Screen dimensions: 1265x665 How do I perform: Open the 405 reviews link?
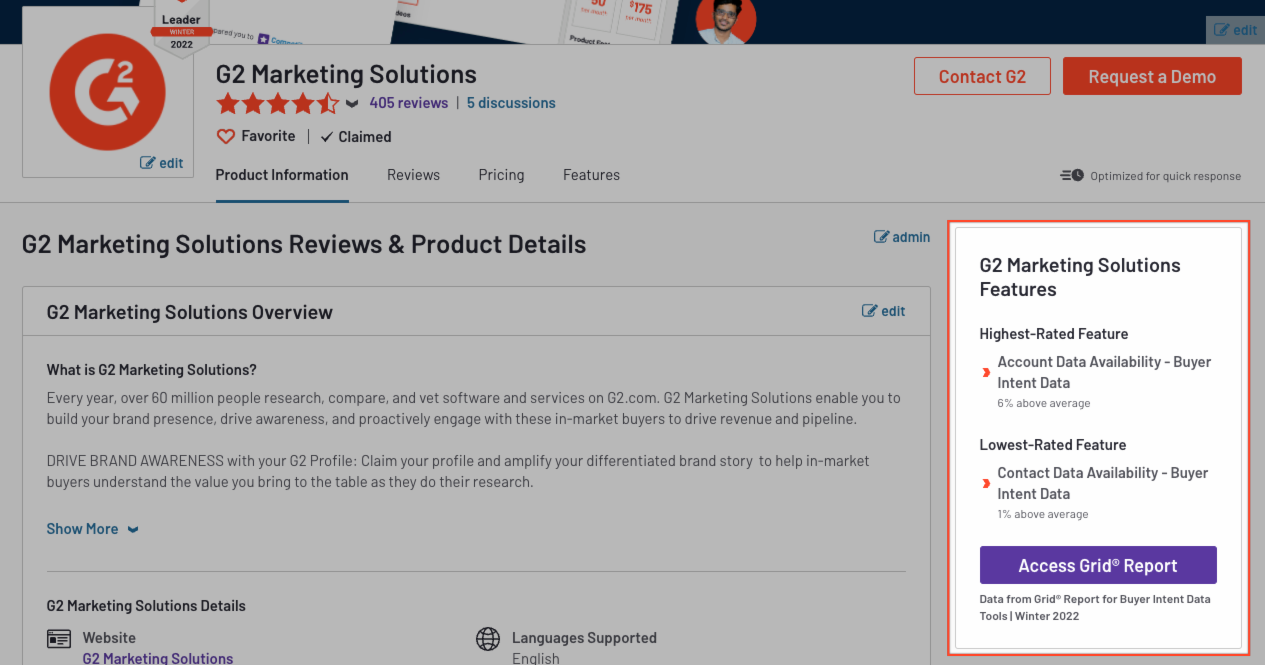pos(408,103)
